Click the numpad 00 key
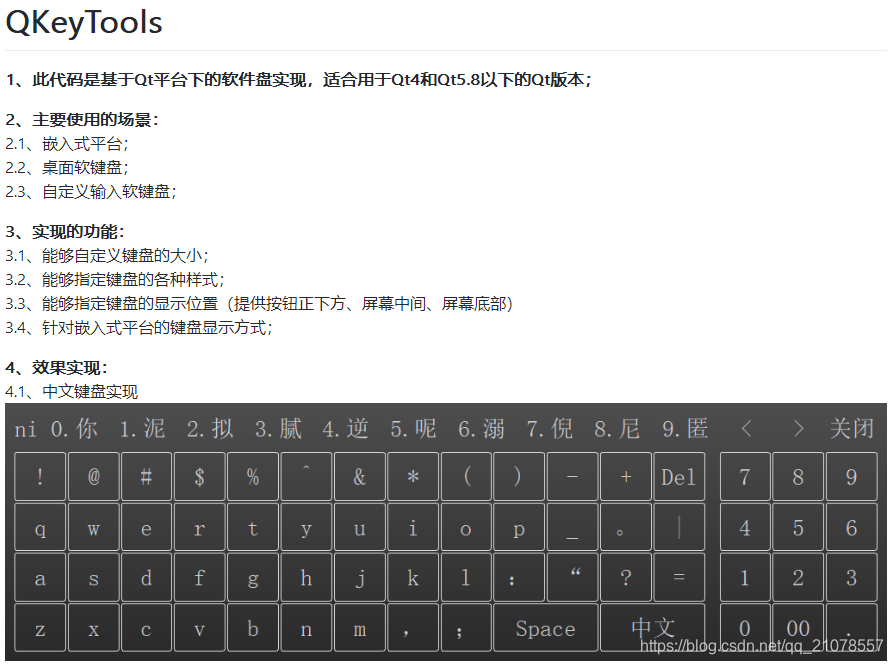The height and width of the screenshot is (665, 894). (798, 627)
